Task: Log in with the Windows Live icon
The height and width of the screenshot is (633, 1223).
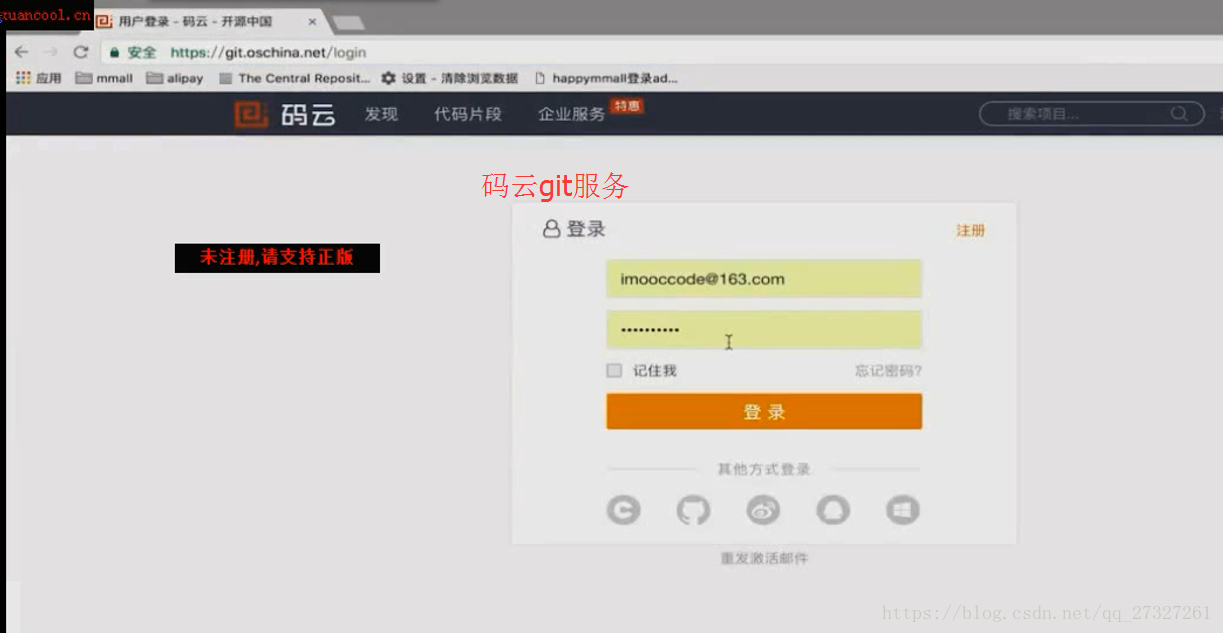Action: click(x=902, y=510)
